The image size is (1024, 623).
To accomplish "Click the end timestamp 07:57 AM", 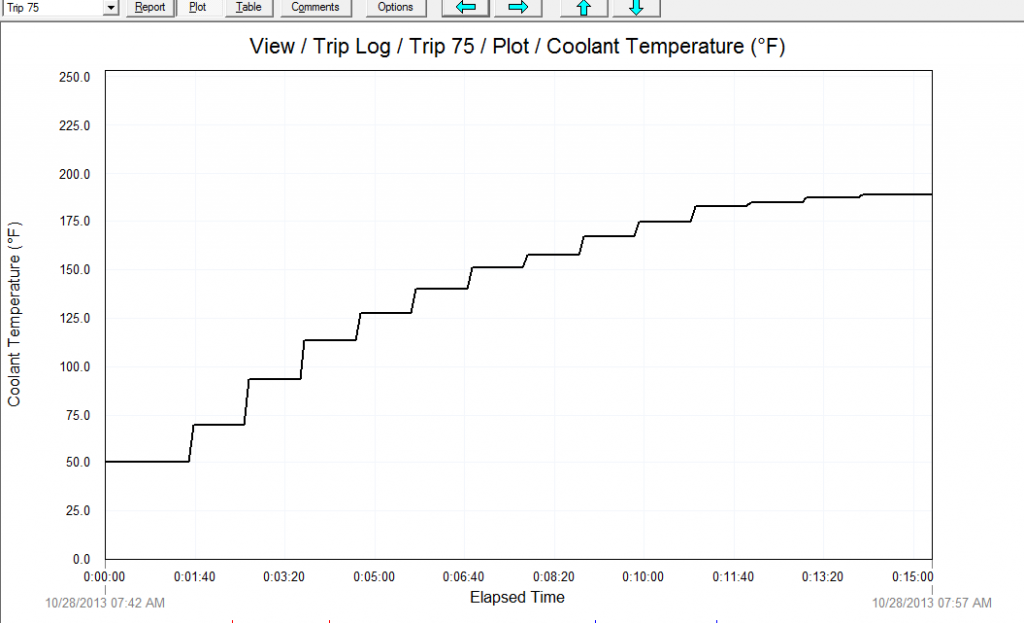I will 932,603.
